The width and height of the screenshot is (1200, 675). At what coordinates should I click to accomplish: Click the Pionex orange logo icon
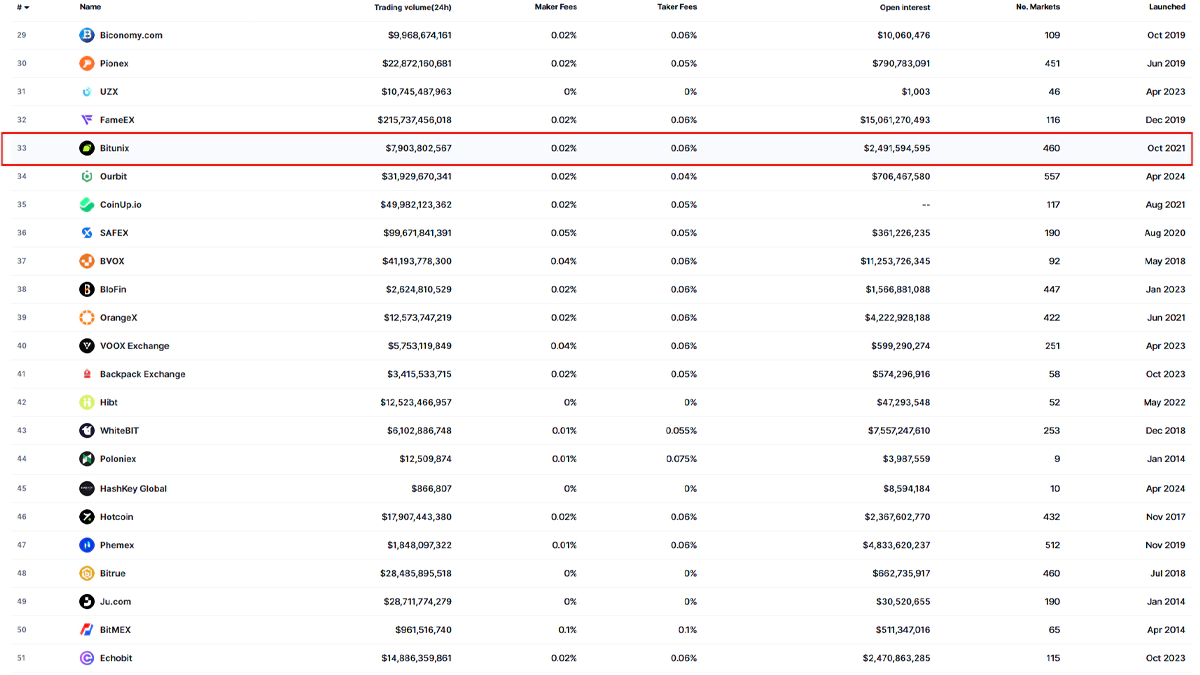87,64
